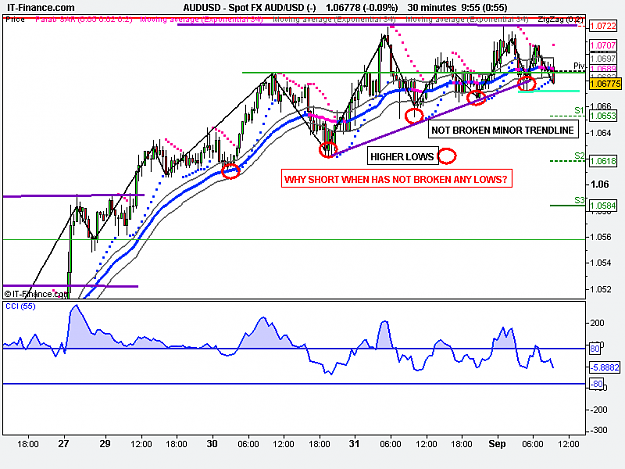The width and height of the screenshot is (625, 469).
Task: Click the yellow 1.06775 current price tag
Action: (605, 84)
